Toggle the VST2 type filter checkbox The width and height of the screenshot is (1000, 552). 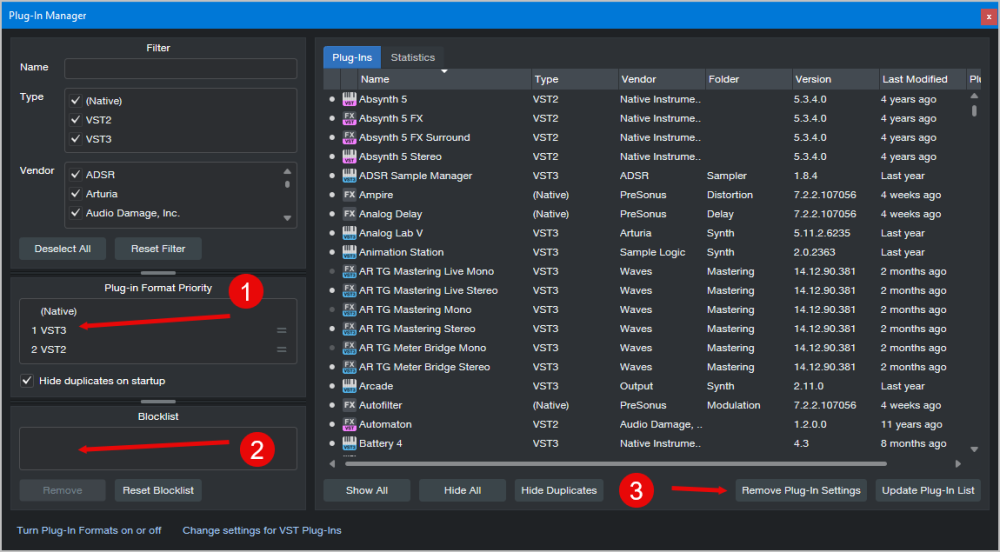tap(75, 120)
